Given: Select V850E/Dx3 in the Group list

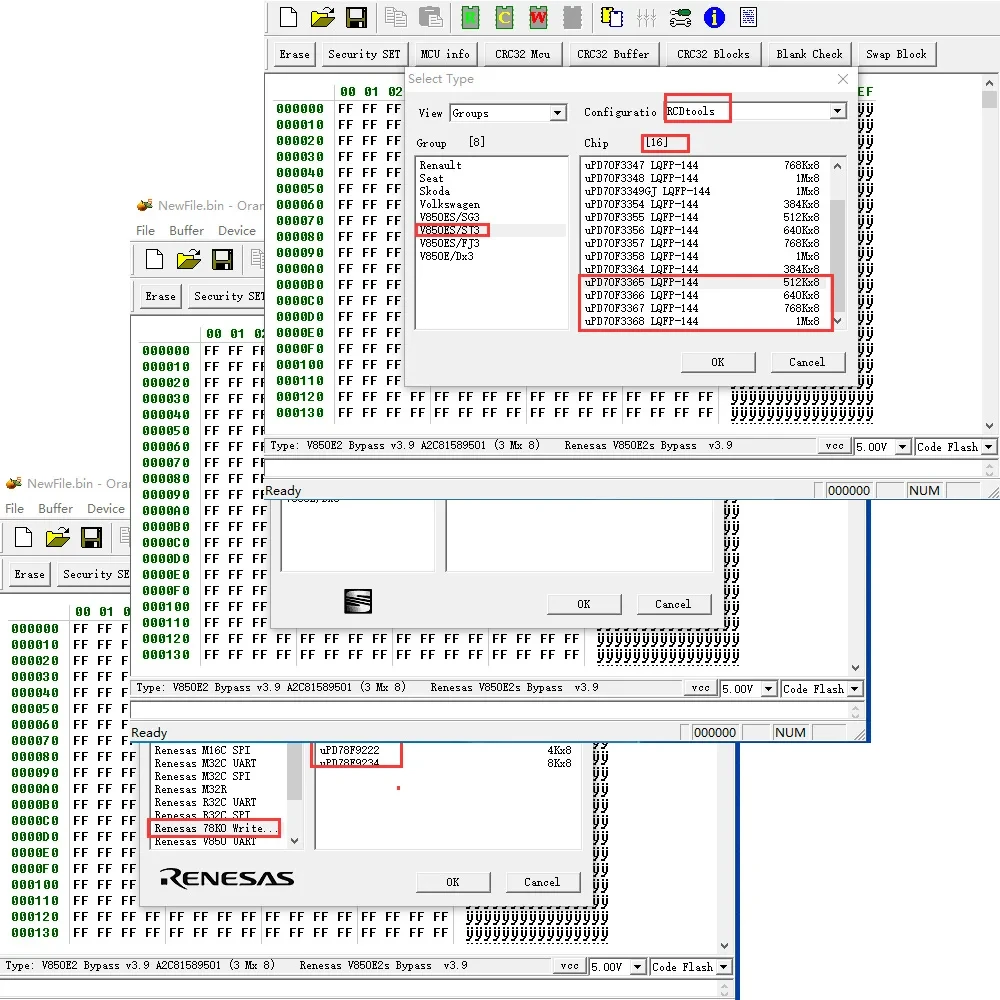Looking at the screenshot, I should 446,256.
